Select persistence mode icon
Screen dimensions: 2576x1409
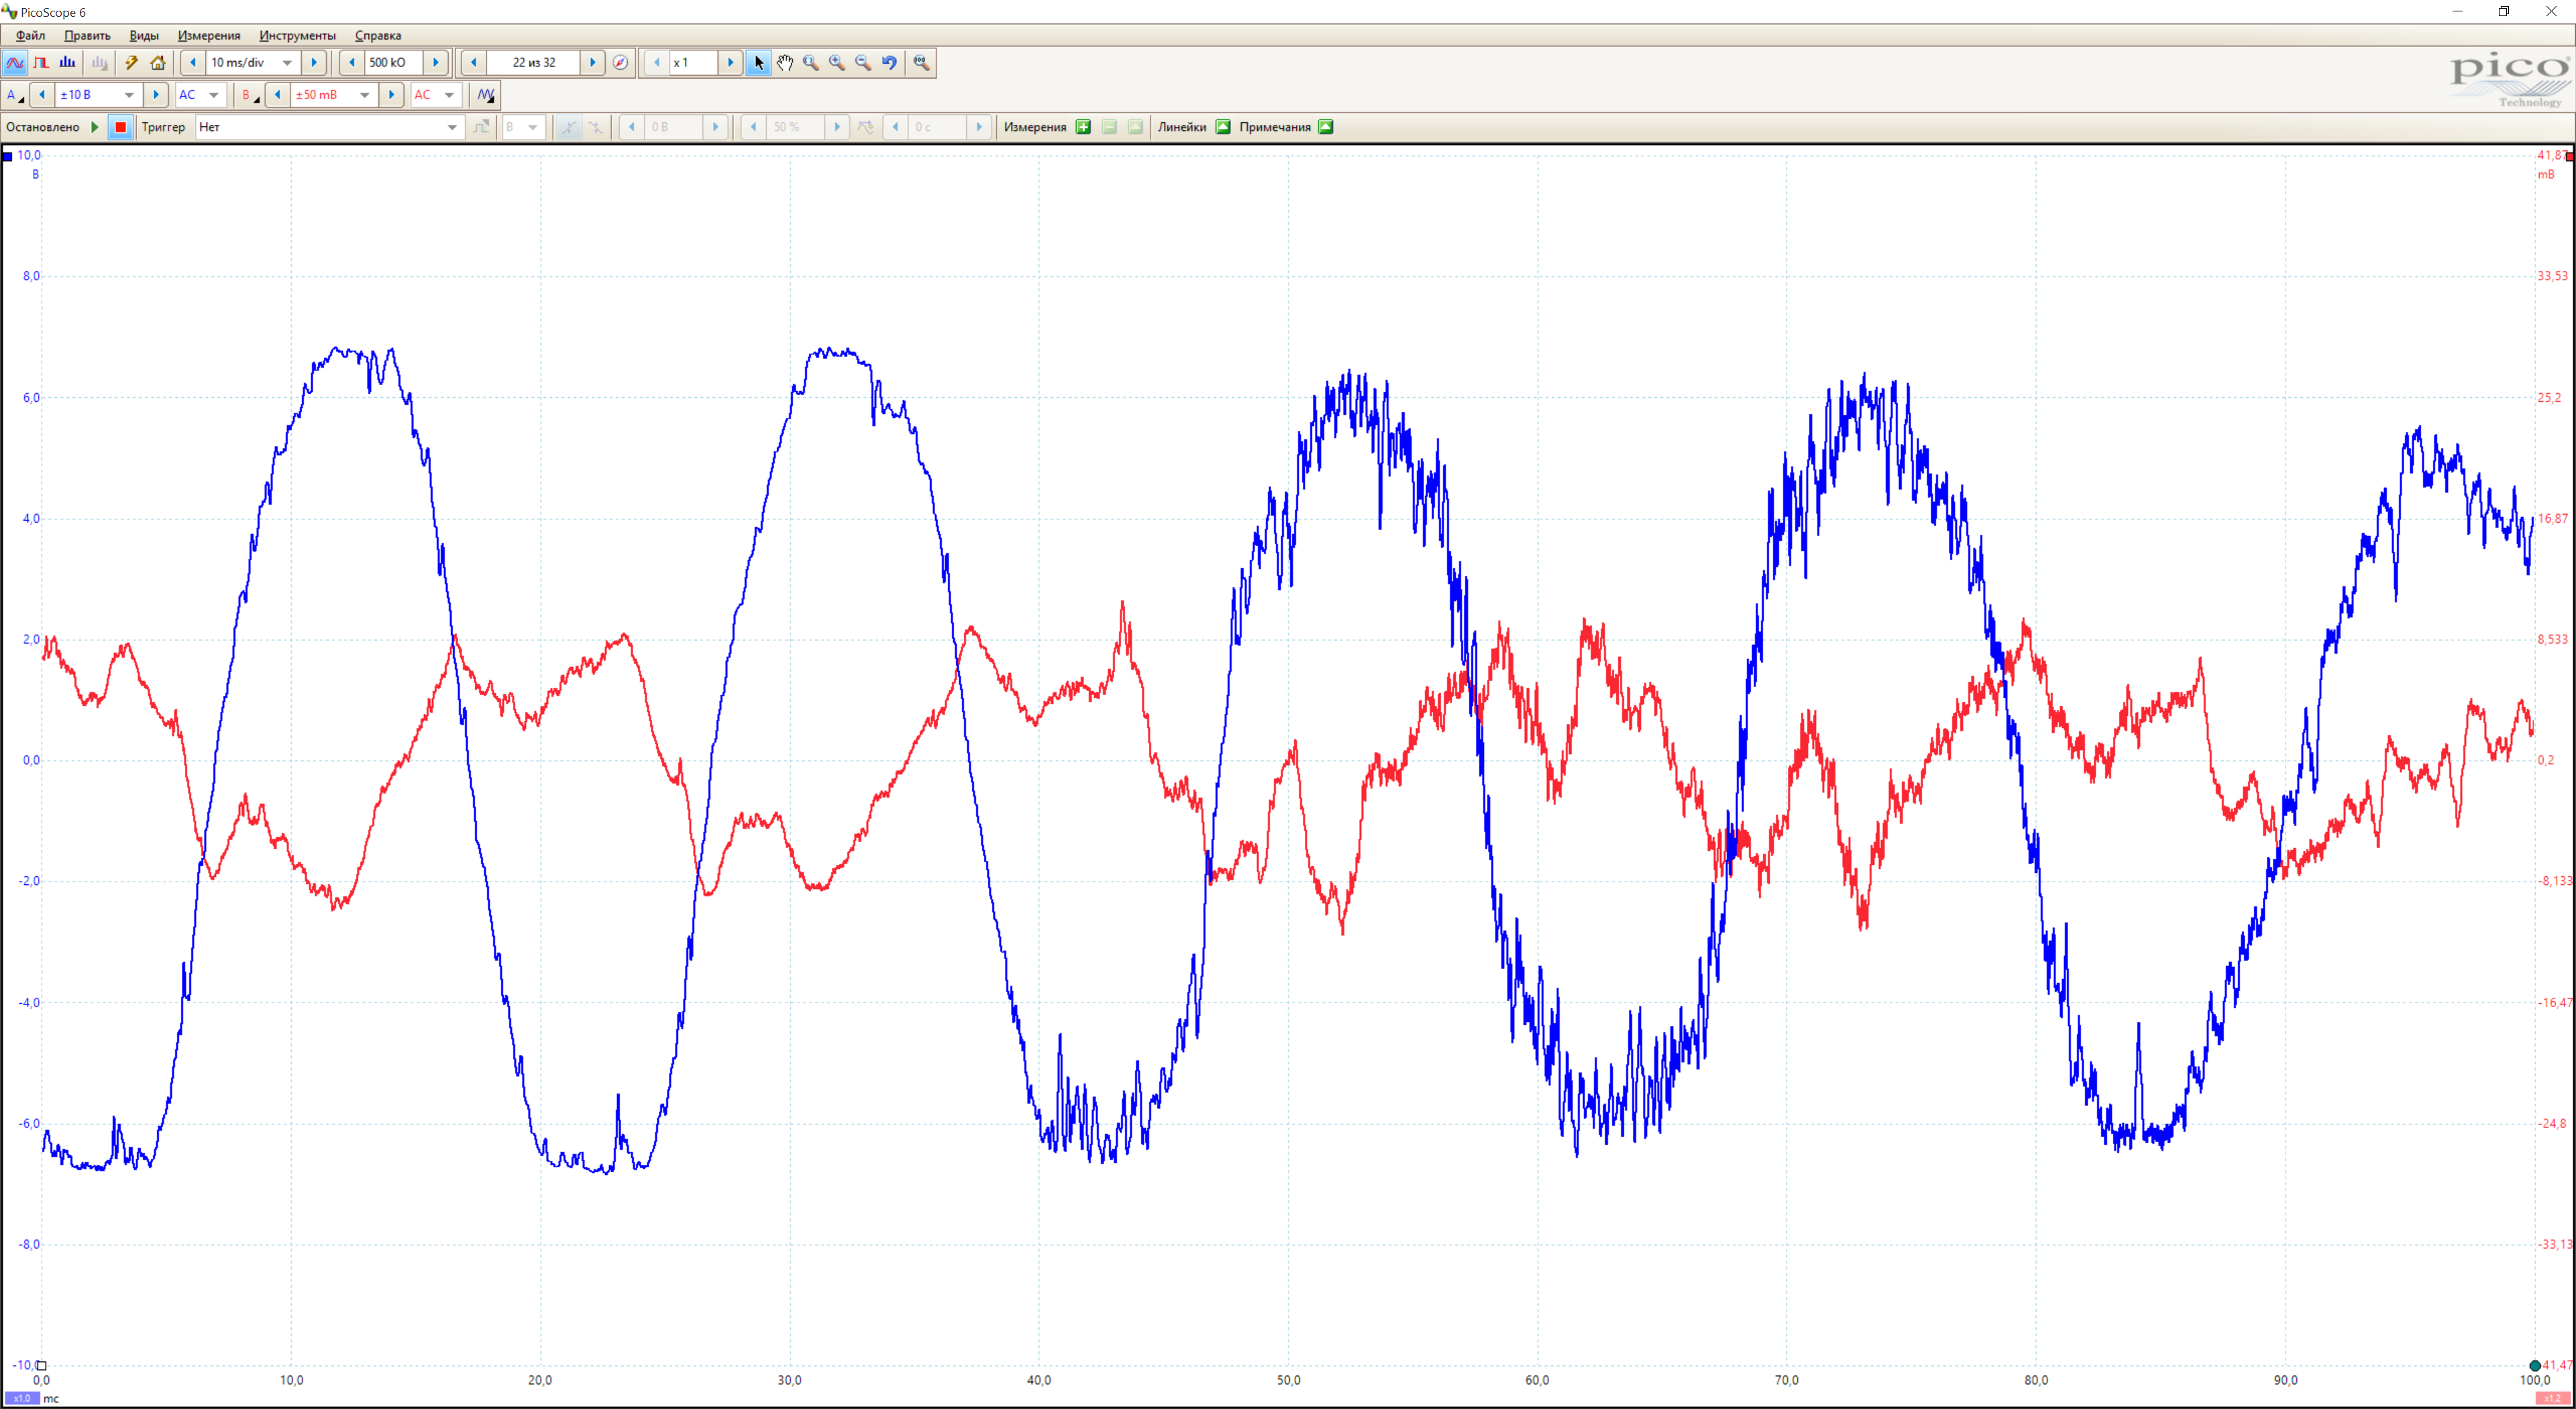pyautogui.click(x=41, y=62)
